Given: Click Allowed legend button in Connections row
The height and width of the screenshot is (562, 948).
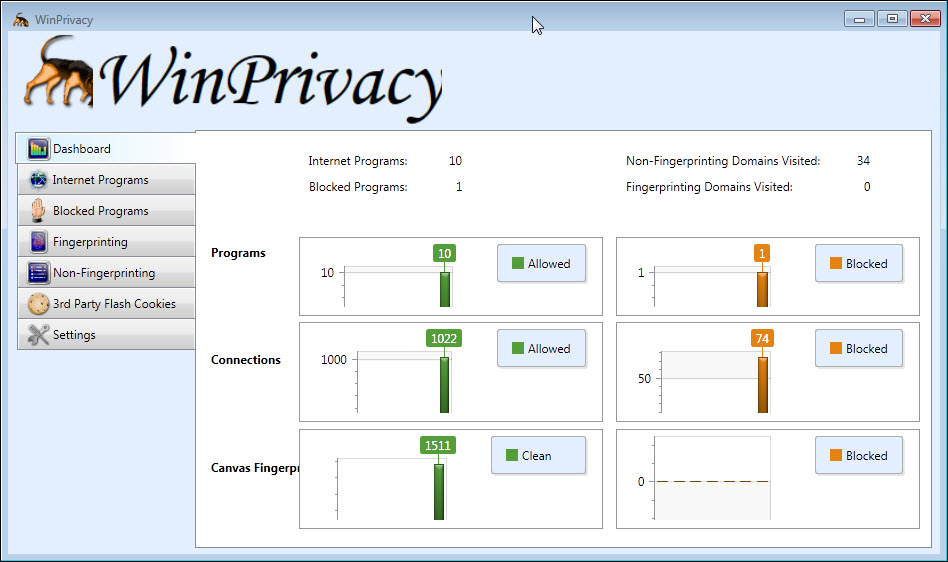Looking at the screenshot, I should pyautogui.click(x=541, y=348).
